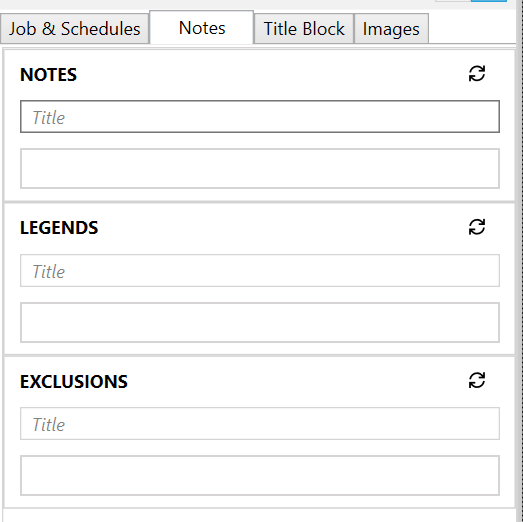Click the NOTES section heading

point(48,74)
